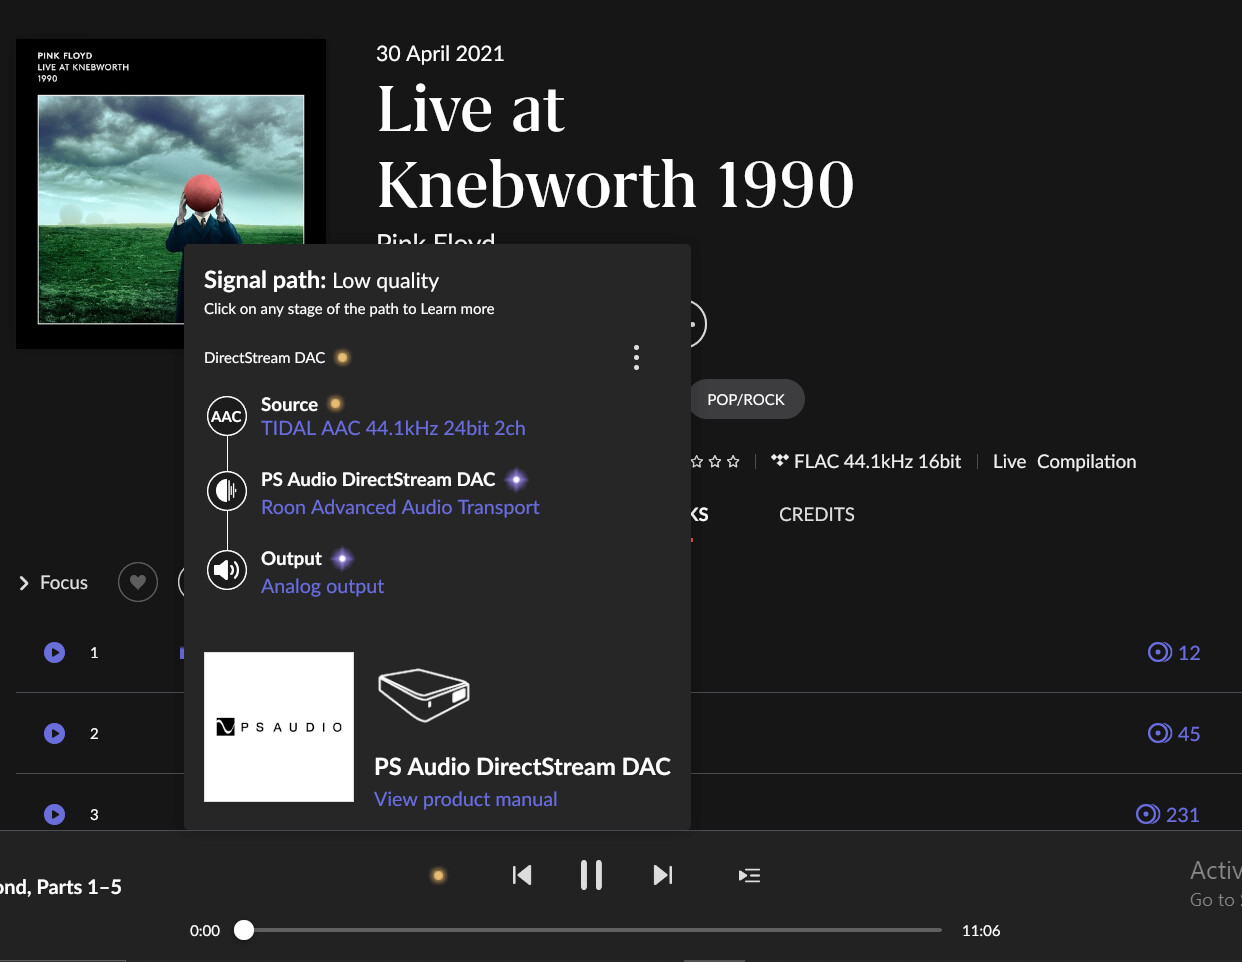Open the View product manual link
This screenshot has height=962, width=1242.
[465, 799]
